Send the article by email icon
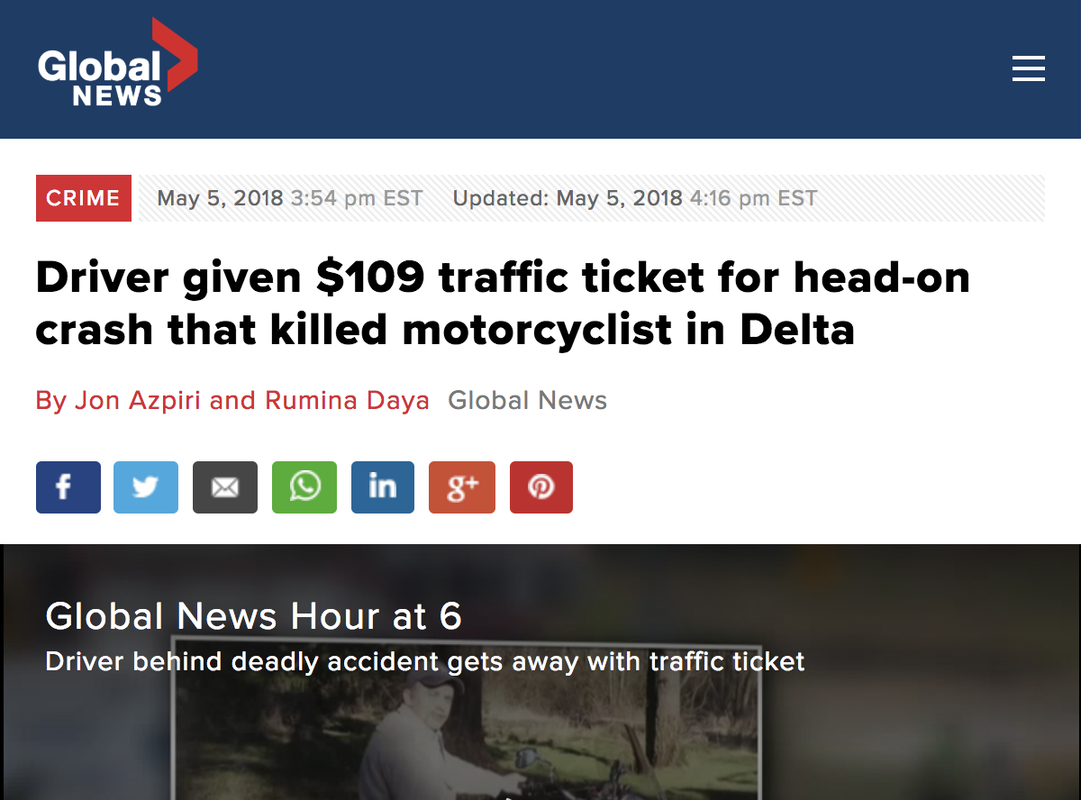 coord(225,487)
